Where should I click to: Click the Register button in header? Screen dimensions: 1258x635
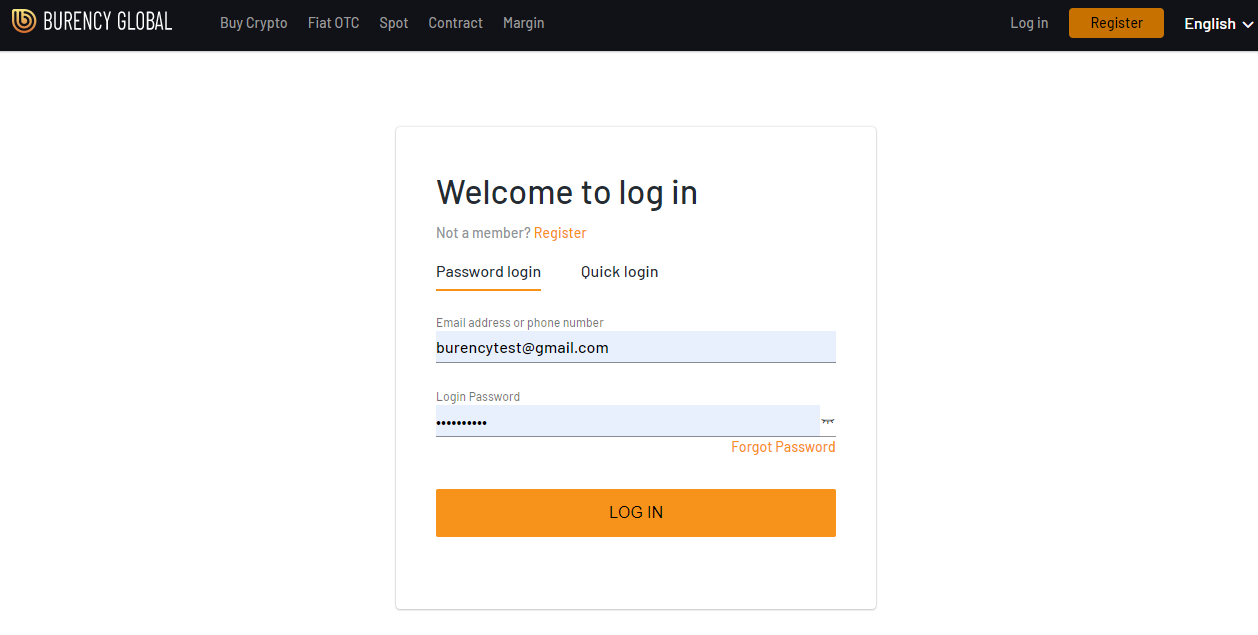point(1116,23)
